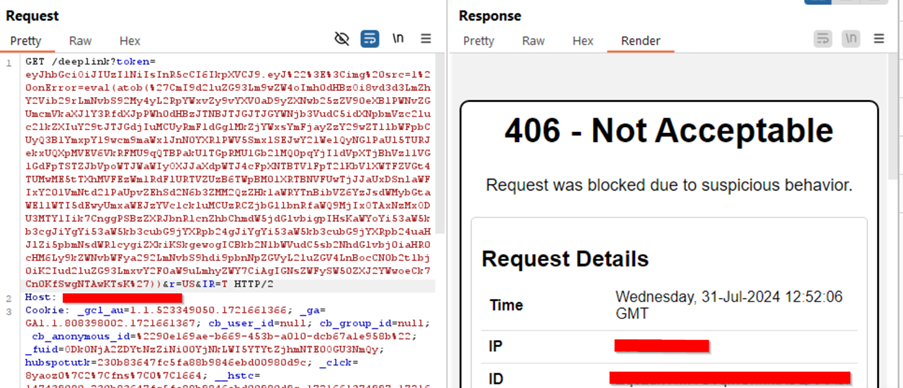This screenshot has width=903, height=388.
Task: Toggle the greyed \n icon in Response panel
Action: point(851,39)
